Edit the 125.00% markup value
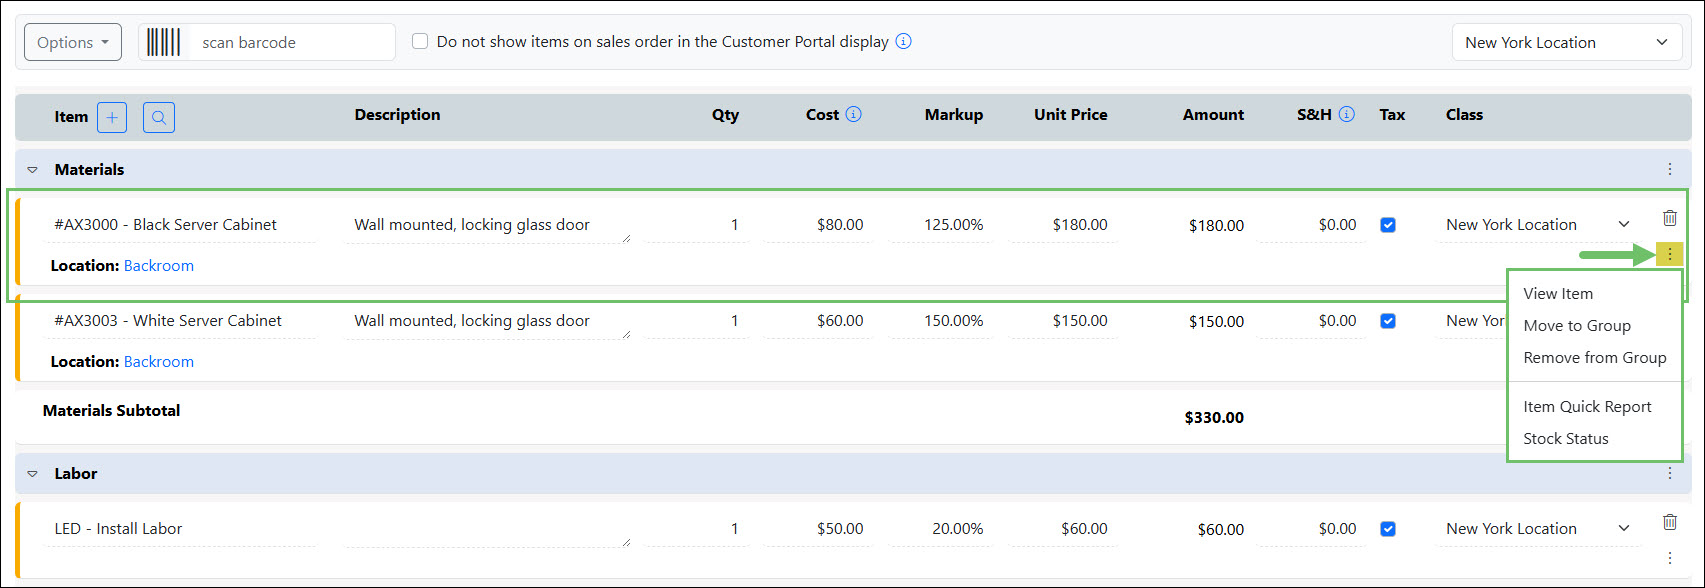The width and height of the screenshot is (1705, 588). [x=941, y=225]
